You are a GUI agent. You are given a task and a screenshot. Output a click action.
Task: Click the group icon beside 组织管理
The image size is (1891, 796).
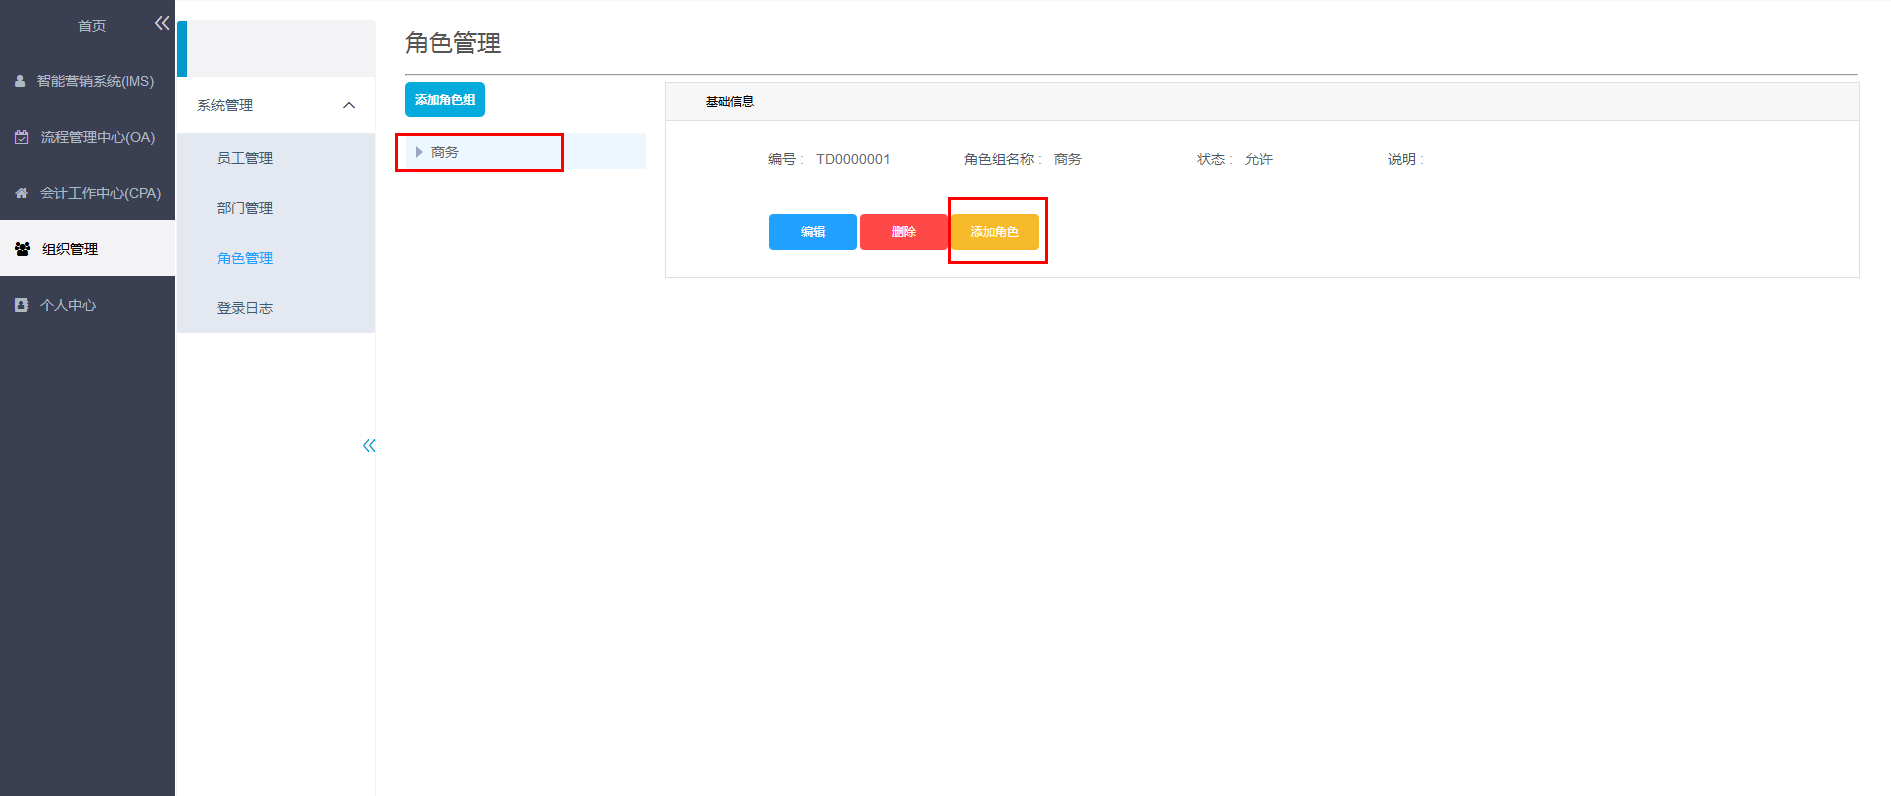(x=22, y=249)
